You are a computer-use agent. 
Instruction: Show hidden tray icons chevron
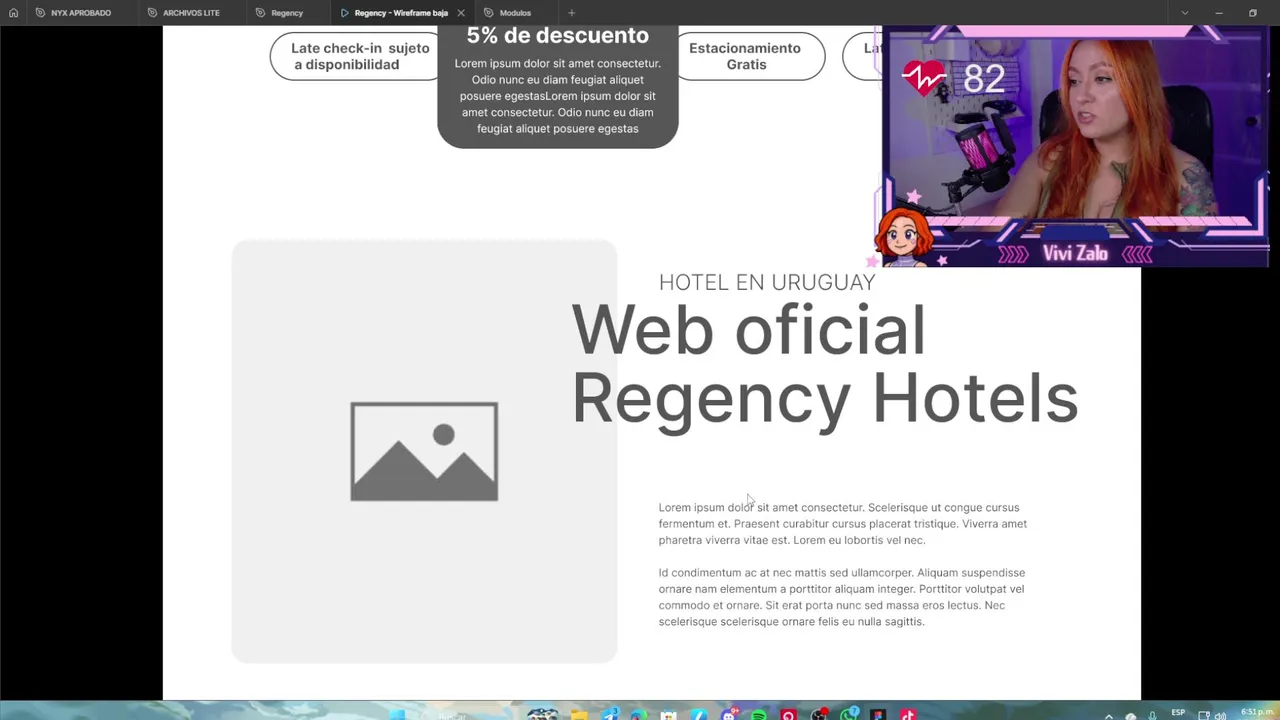1108,715
